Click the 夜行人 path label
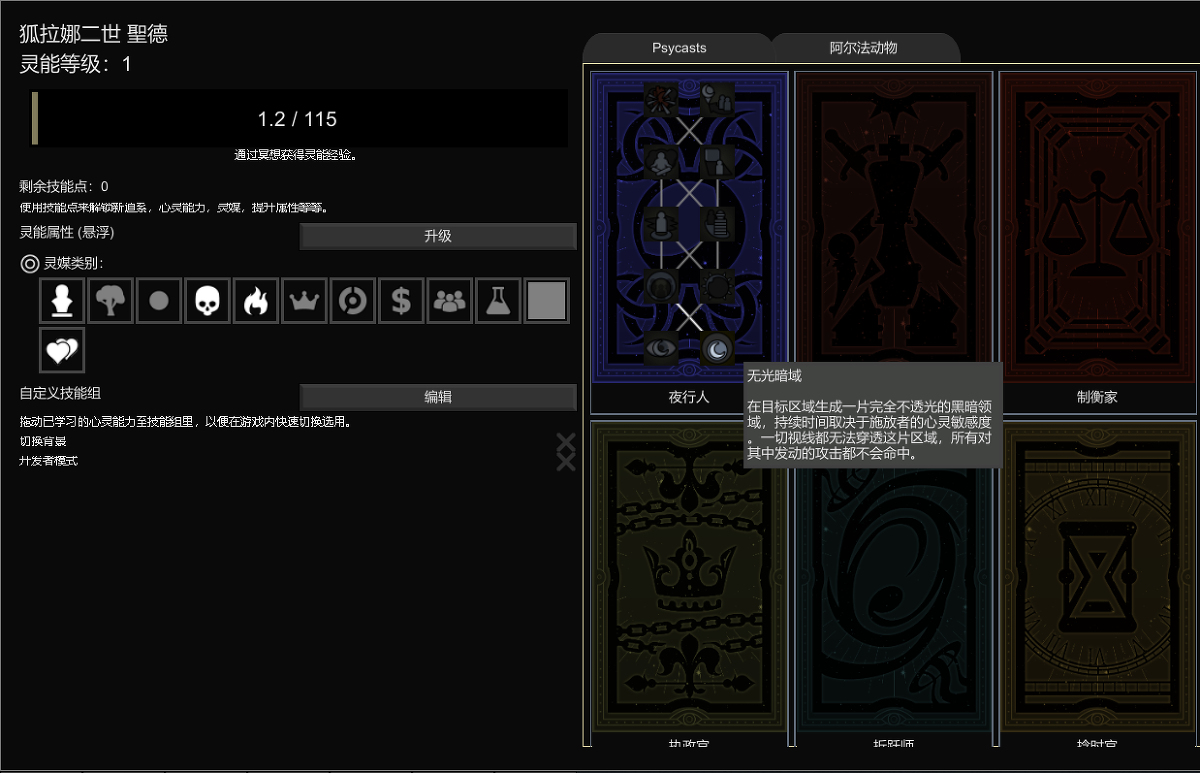1200x773 pixels. pos(689,397)
